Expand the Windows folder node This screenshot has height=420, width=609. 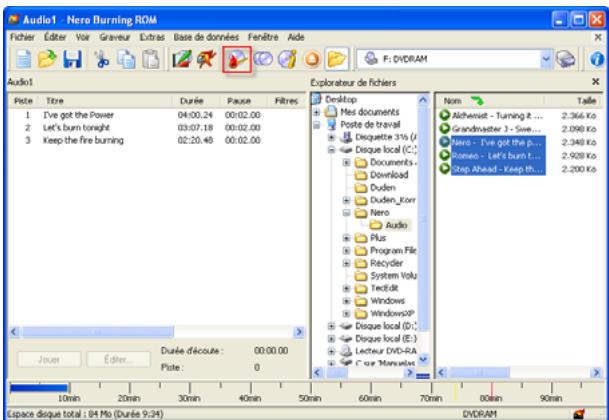346,301
